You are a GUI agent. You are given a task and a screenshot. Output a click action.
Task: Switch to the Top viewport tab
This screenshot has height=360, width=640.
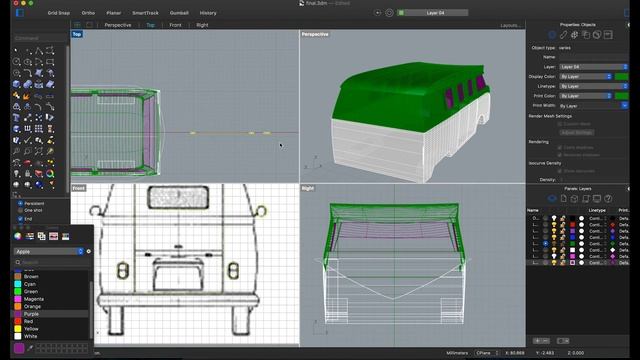point(150,25)
